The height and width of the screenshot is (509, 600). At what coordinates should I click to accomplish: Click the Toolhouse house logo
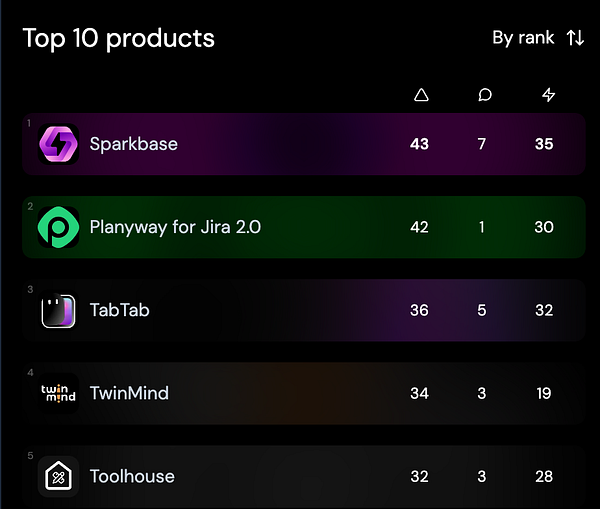click(58, 476)
